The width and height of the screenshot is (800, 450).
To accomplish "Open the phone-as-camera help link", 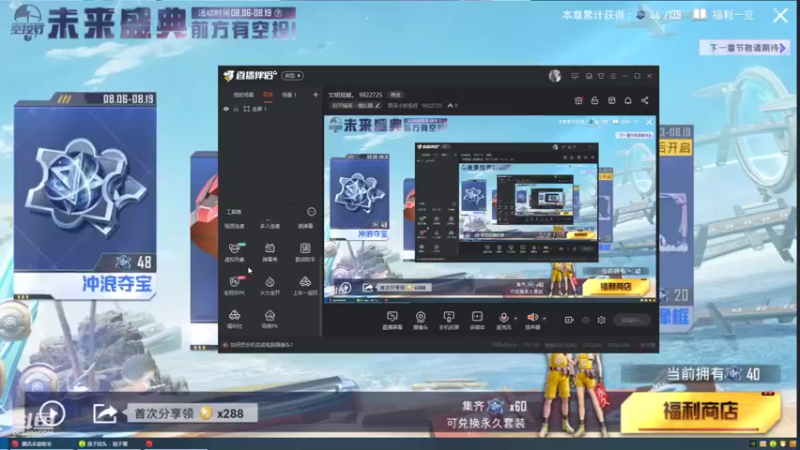I will [x=261, y=345].
